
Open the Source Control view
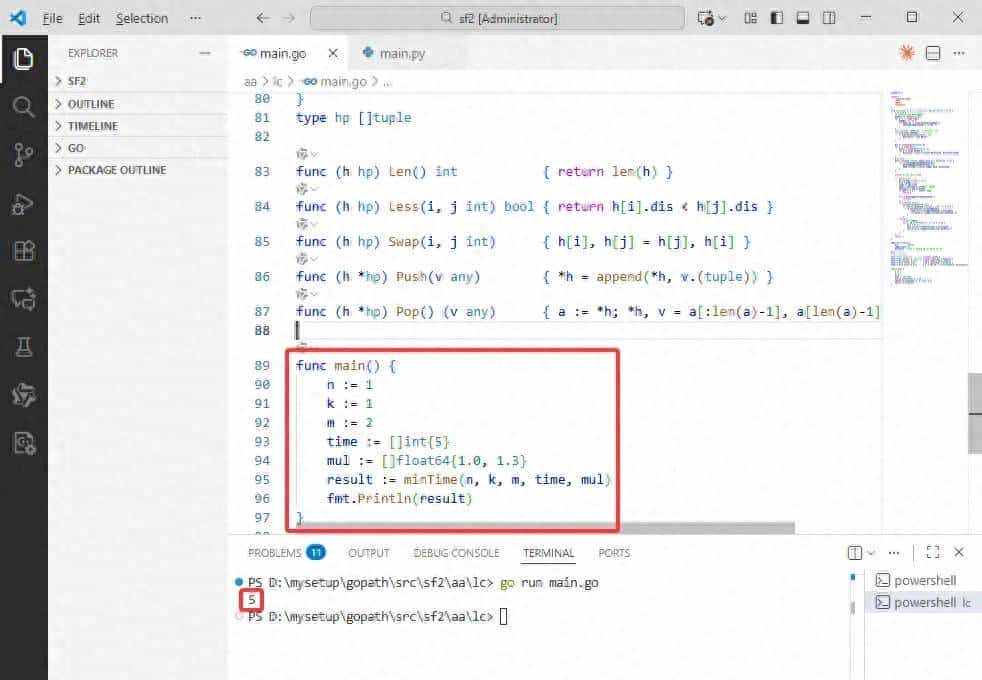tap(23, 155)
